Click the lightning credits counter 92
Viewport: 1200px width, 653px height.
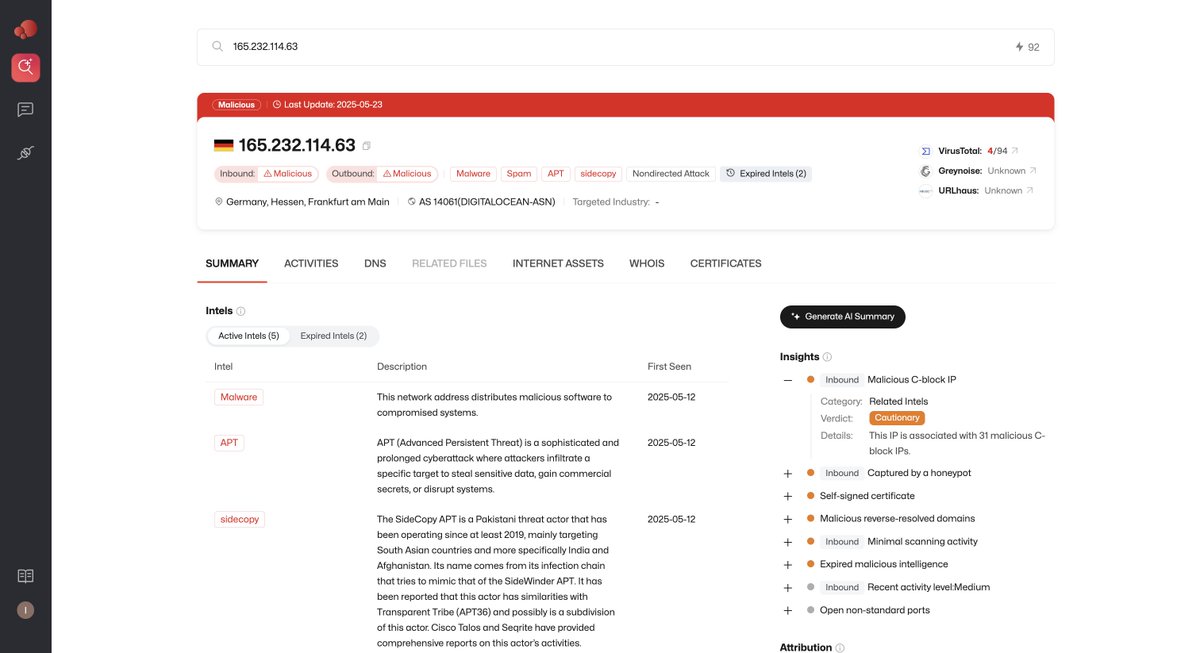click(1027, 47)
